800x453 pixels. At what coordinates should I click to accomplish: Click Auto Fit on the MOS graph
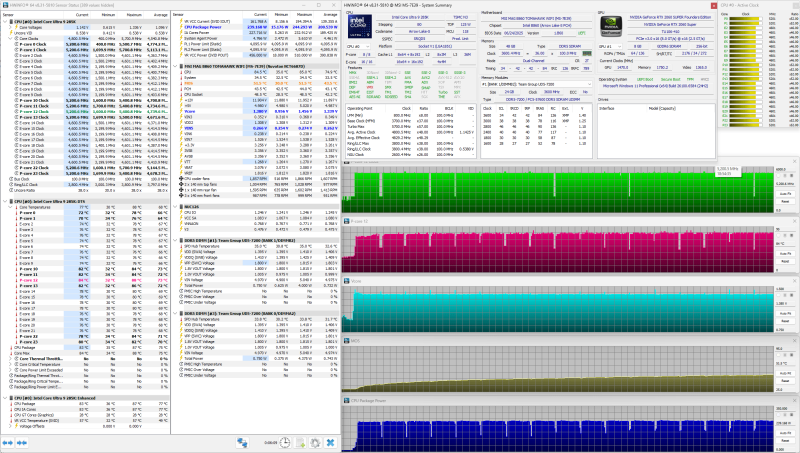pos(785,373)
